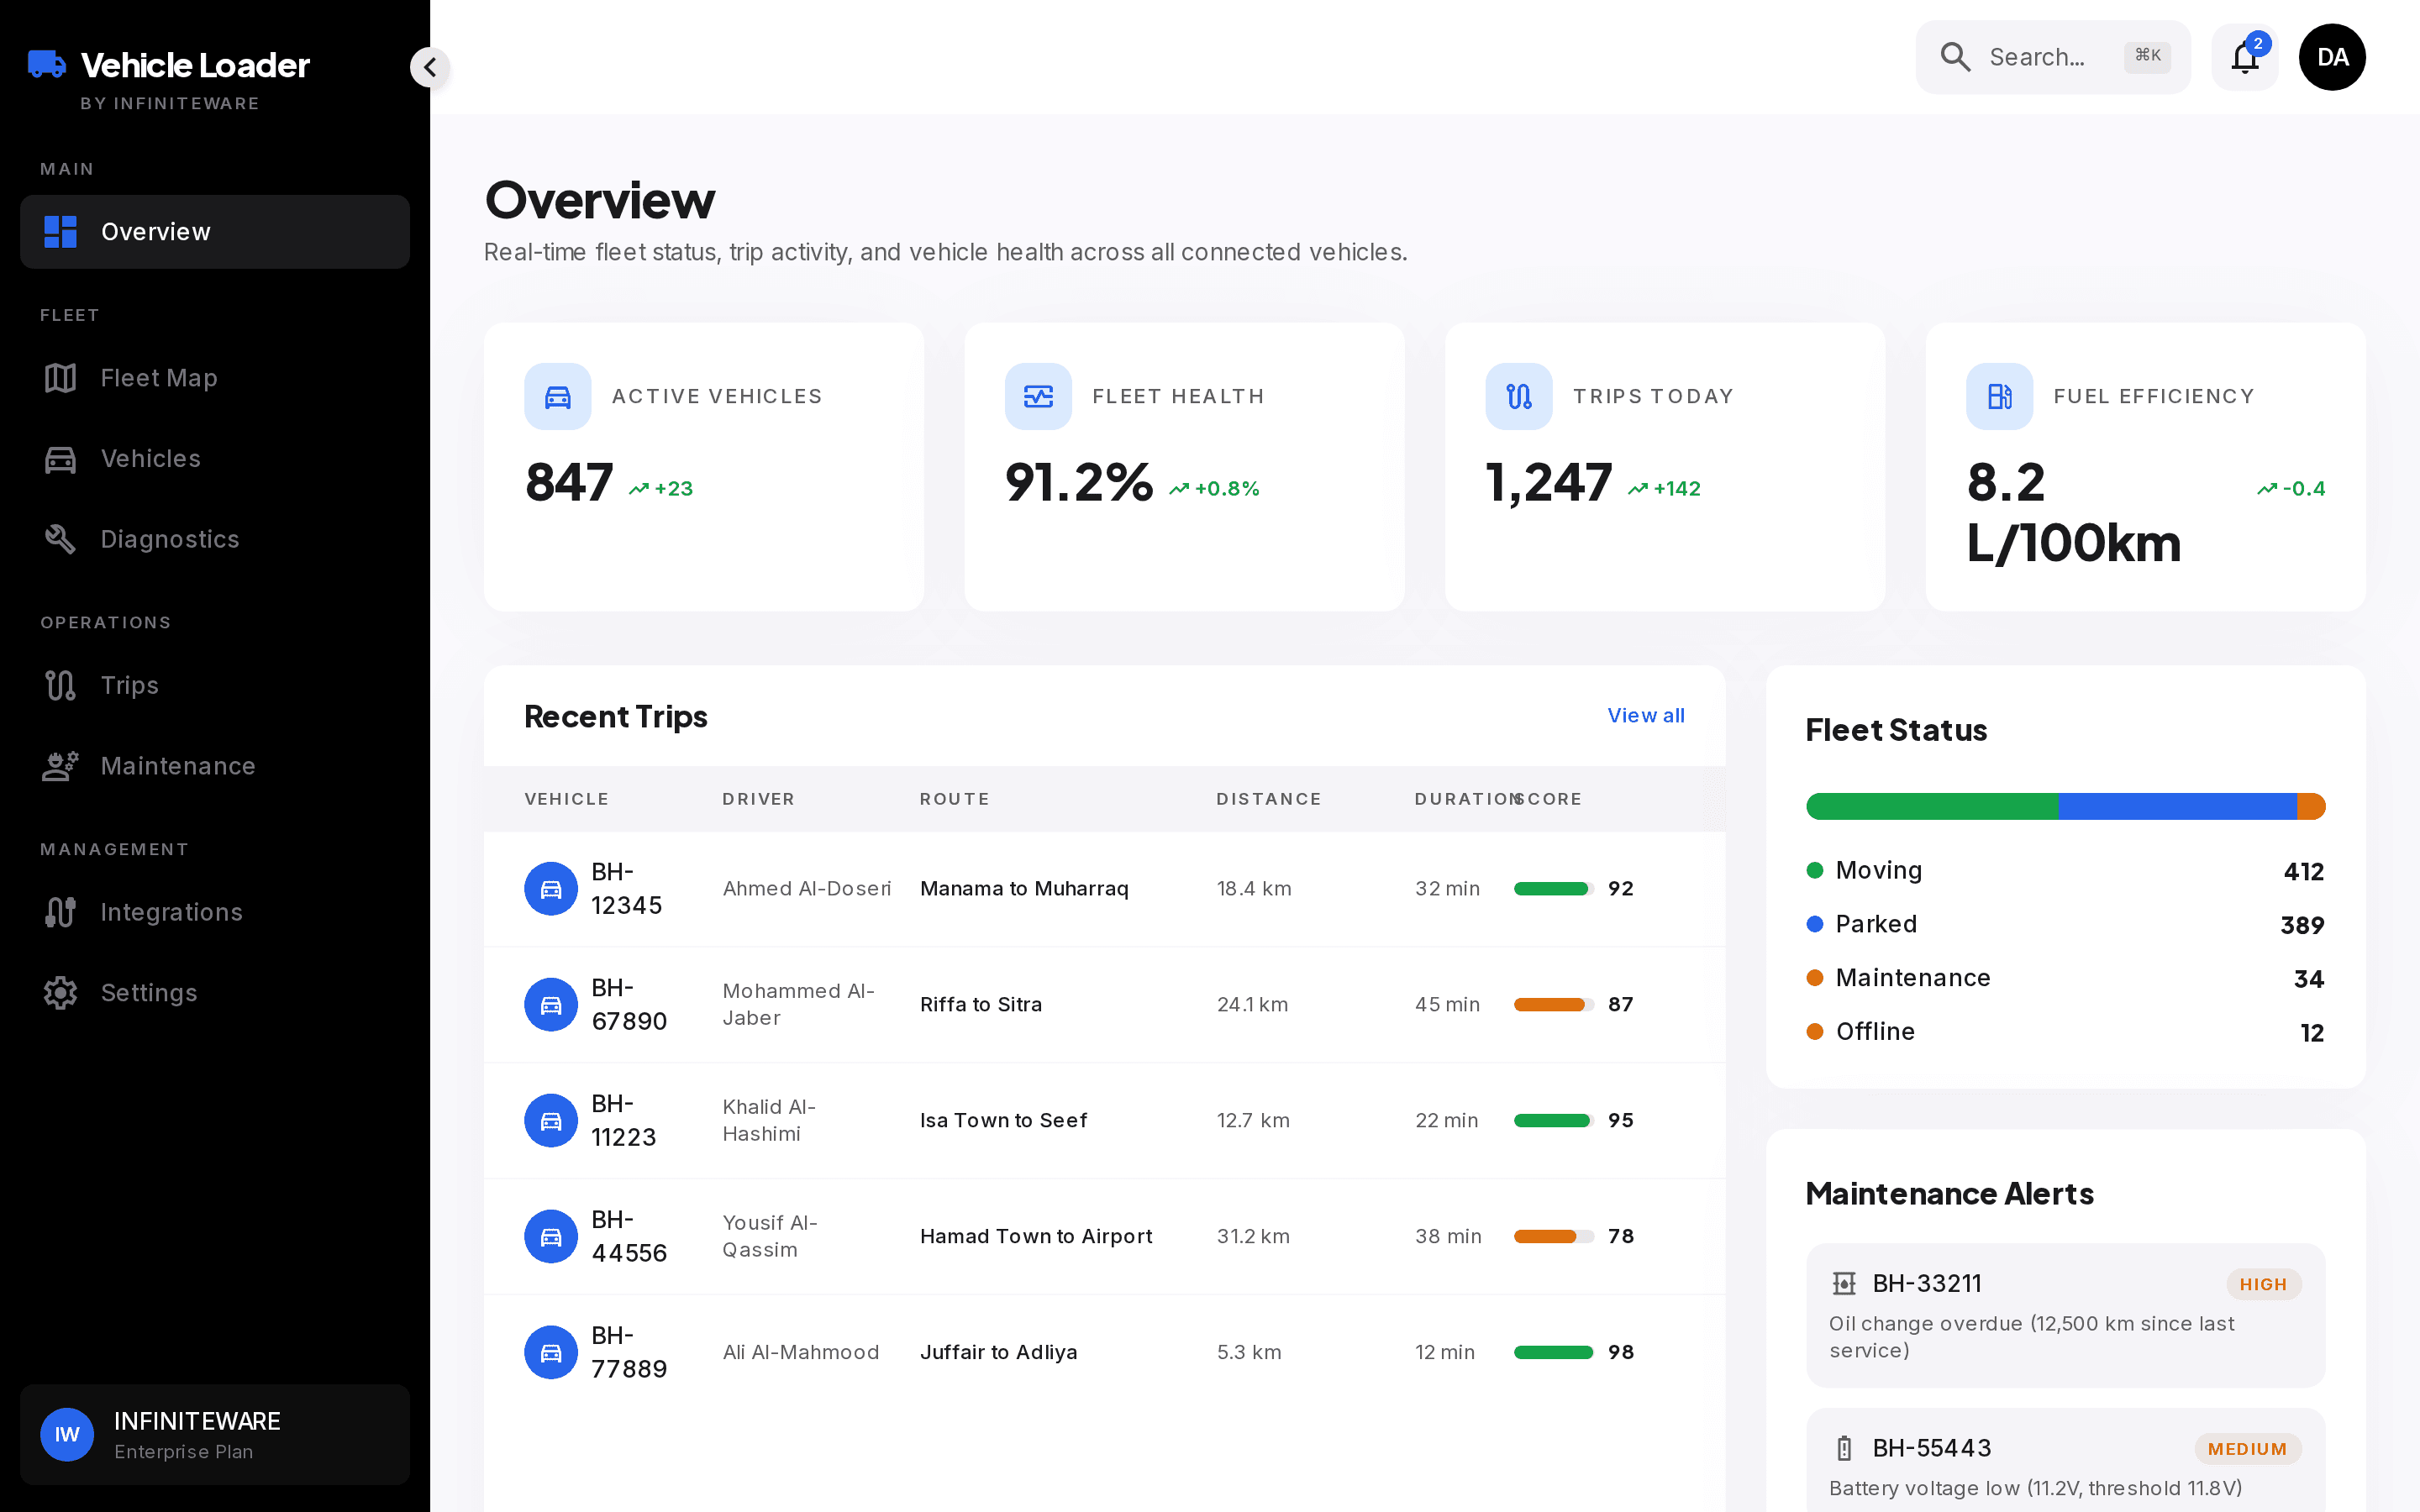The height and width of the screenshot is (1512, 2420).
Task: Click the Moving status green dot
Action: pos(1815,870)
